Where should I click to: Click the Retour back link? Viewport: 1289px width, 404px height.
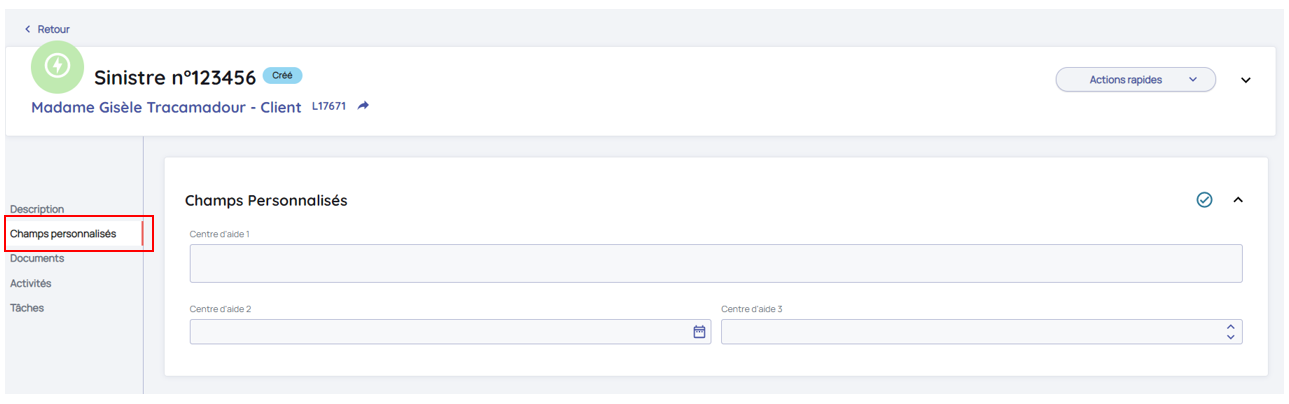(x=47, y=29)
